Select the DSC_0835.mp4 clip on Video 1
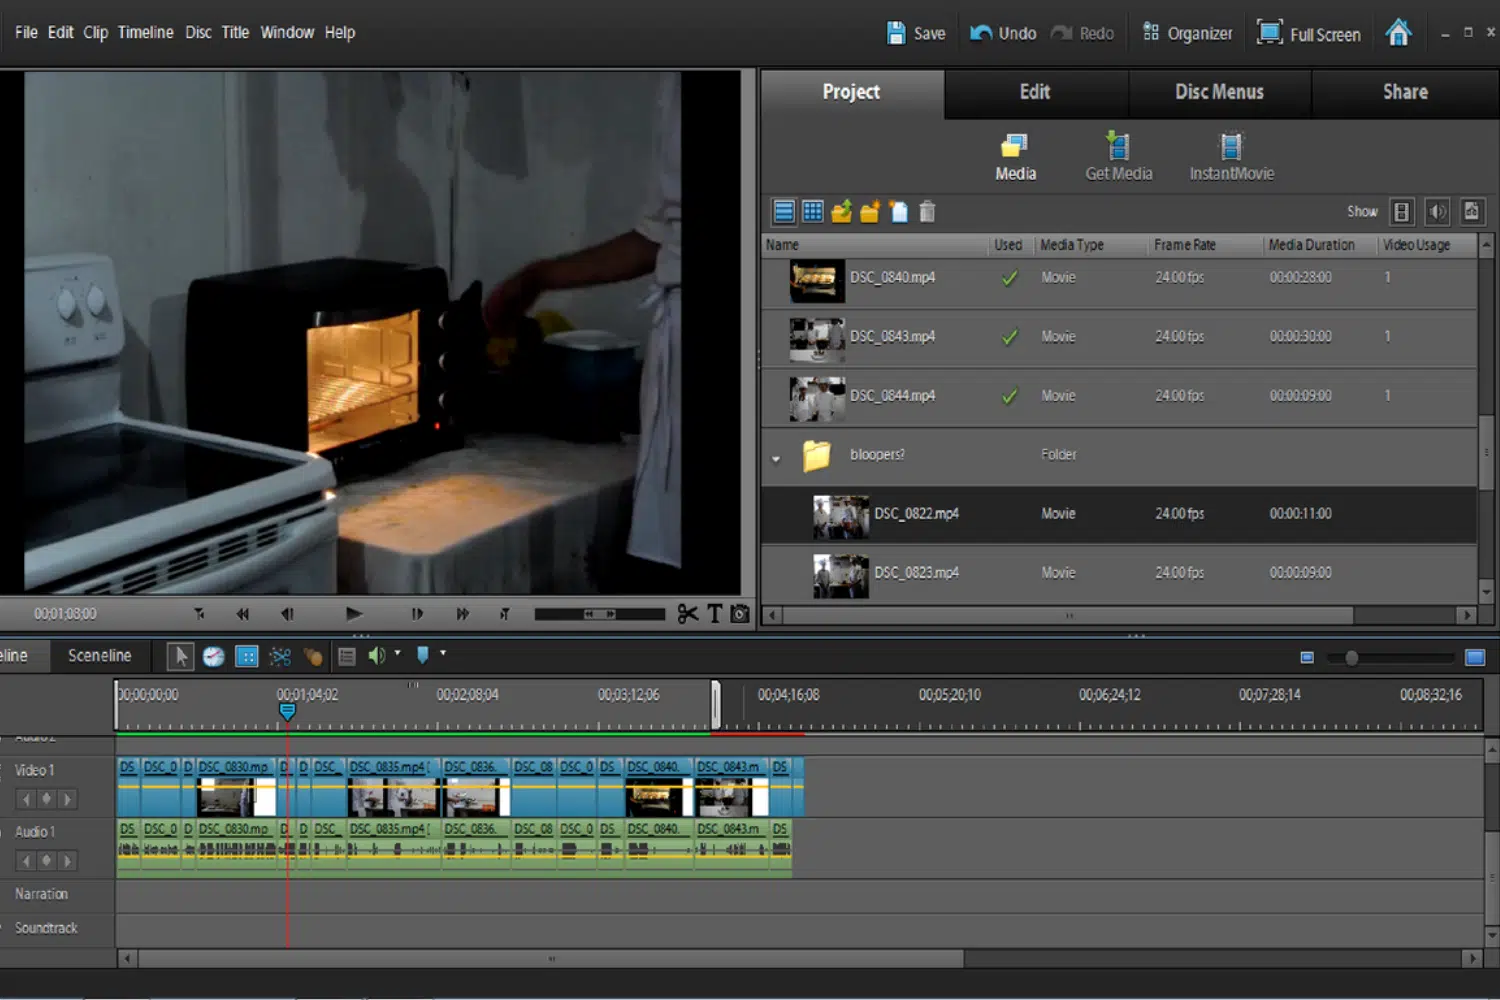 (x=393, y=788)
